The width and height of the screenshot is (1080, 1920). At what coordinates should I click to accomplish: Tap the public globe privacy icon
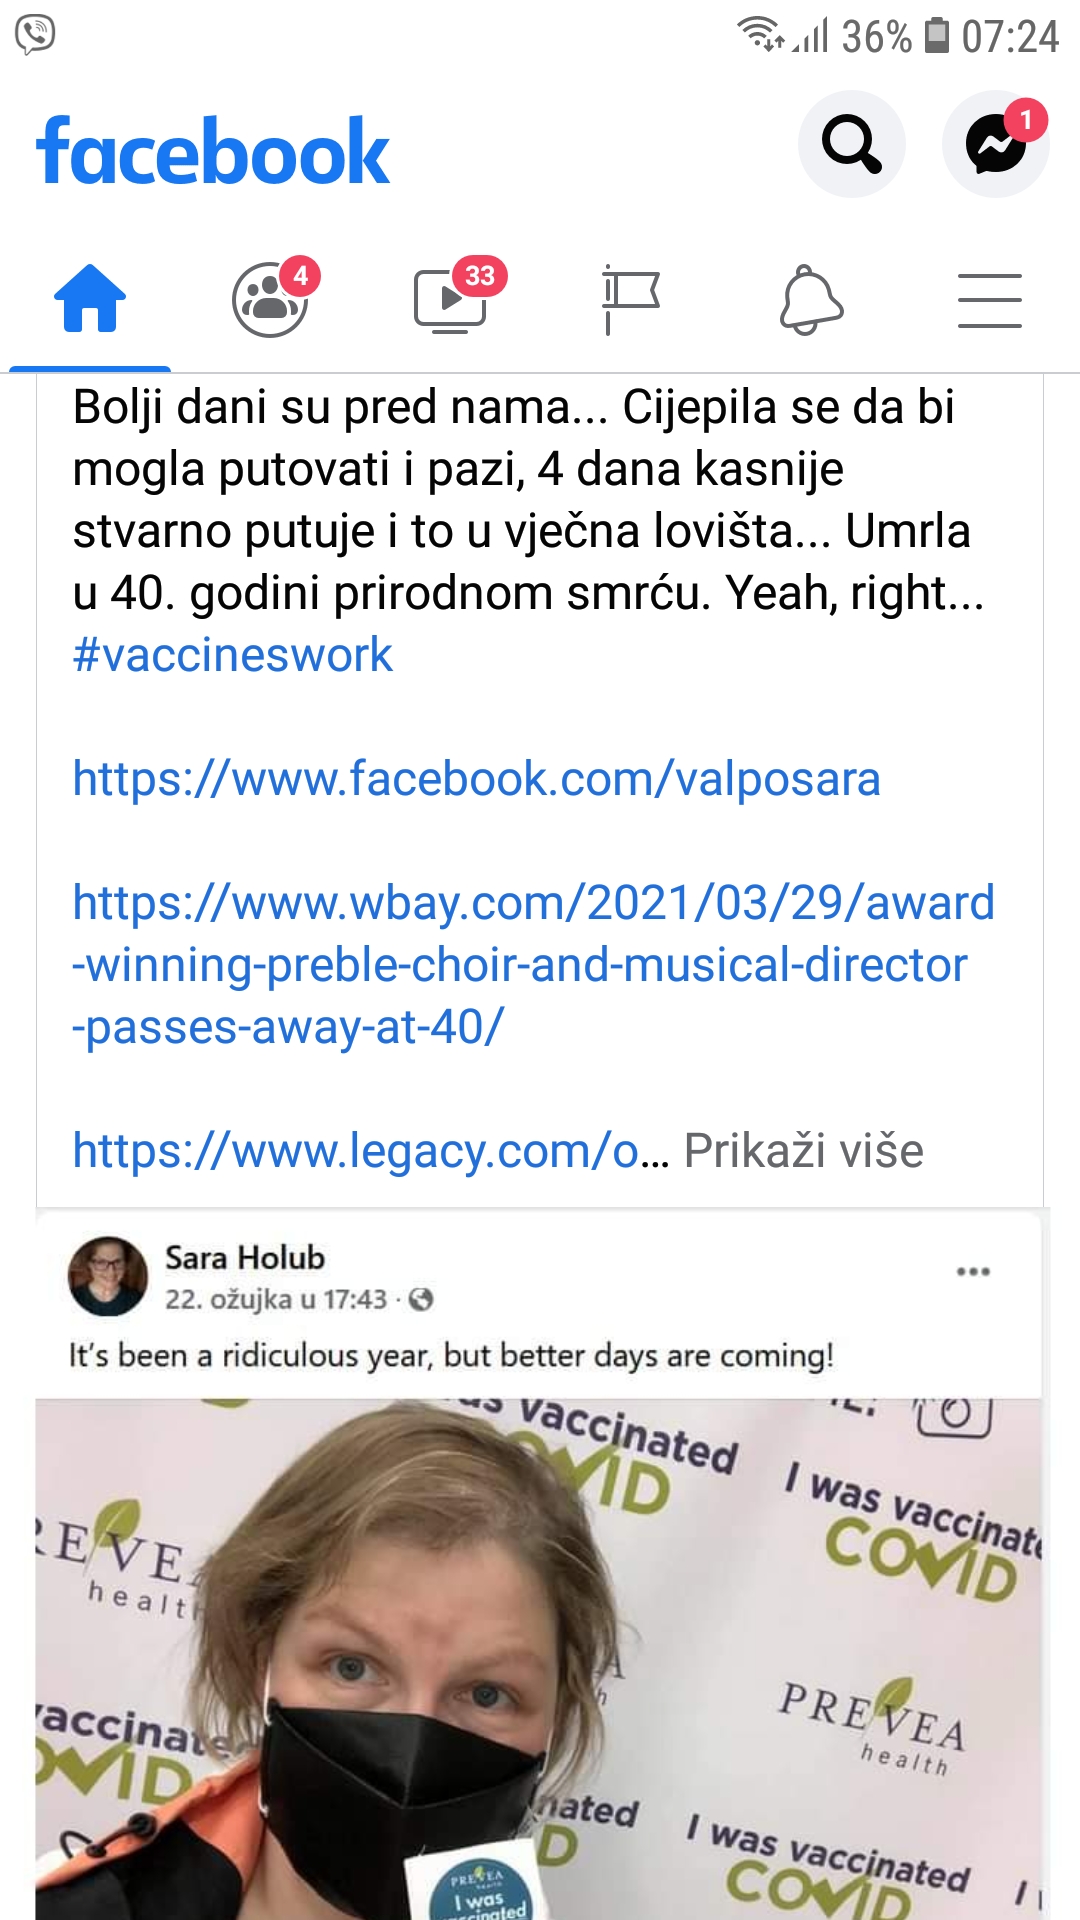422,1299
